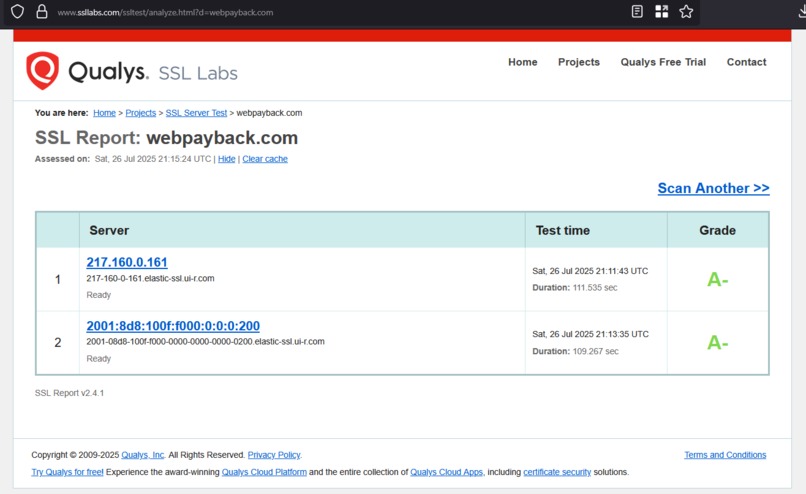Click the Projects breadcrumb link
The image size is (806, 494).
click(x=141, y=113)
